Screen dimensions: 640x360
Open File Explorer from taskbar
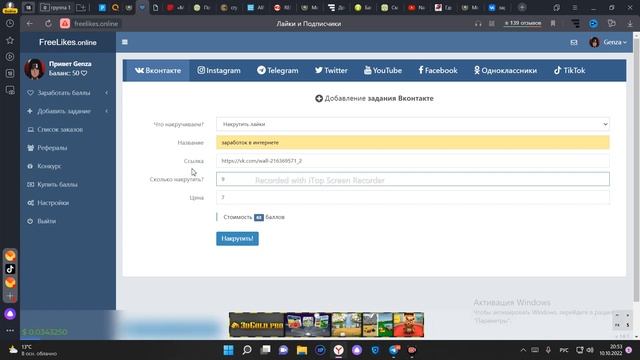(302, 350)
